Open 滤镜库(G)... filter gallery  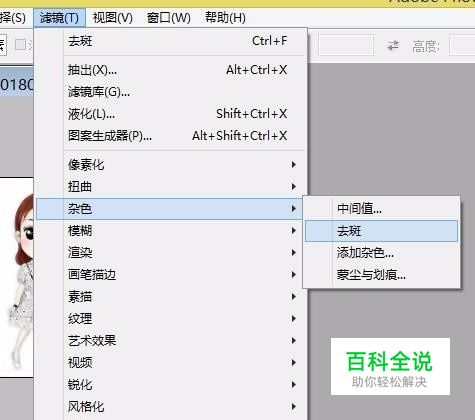coord(171,92)
